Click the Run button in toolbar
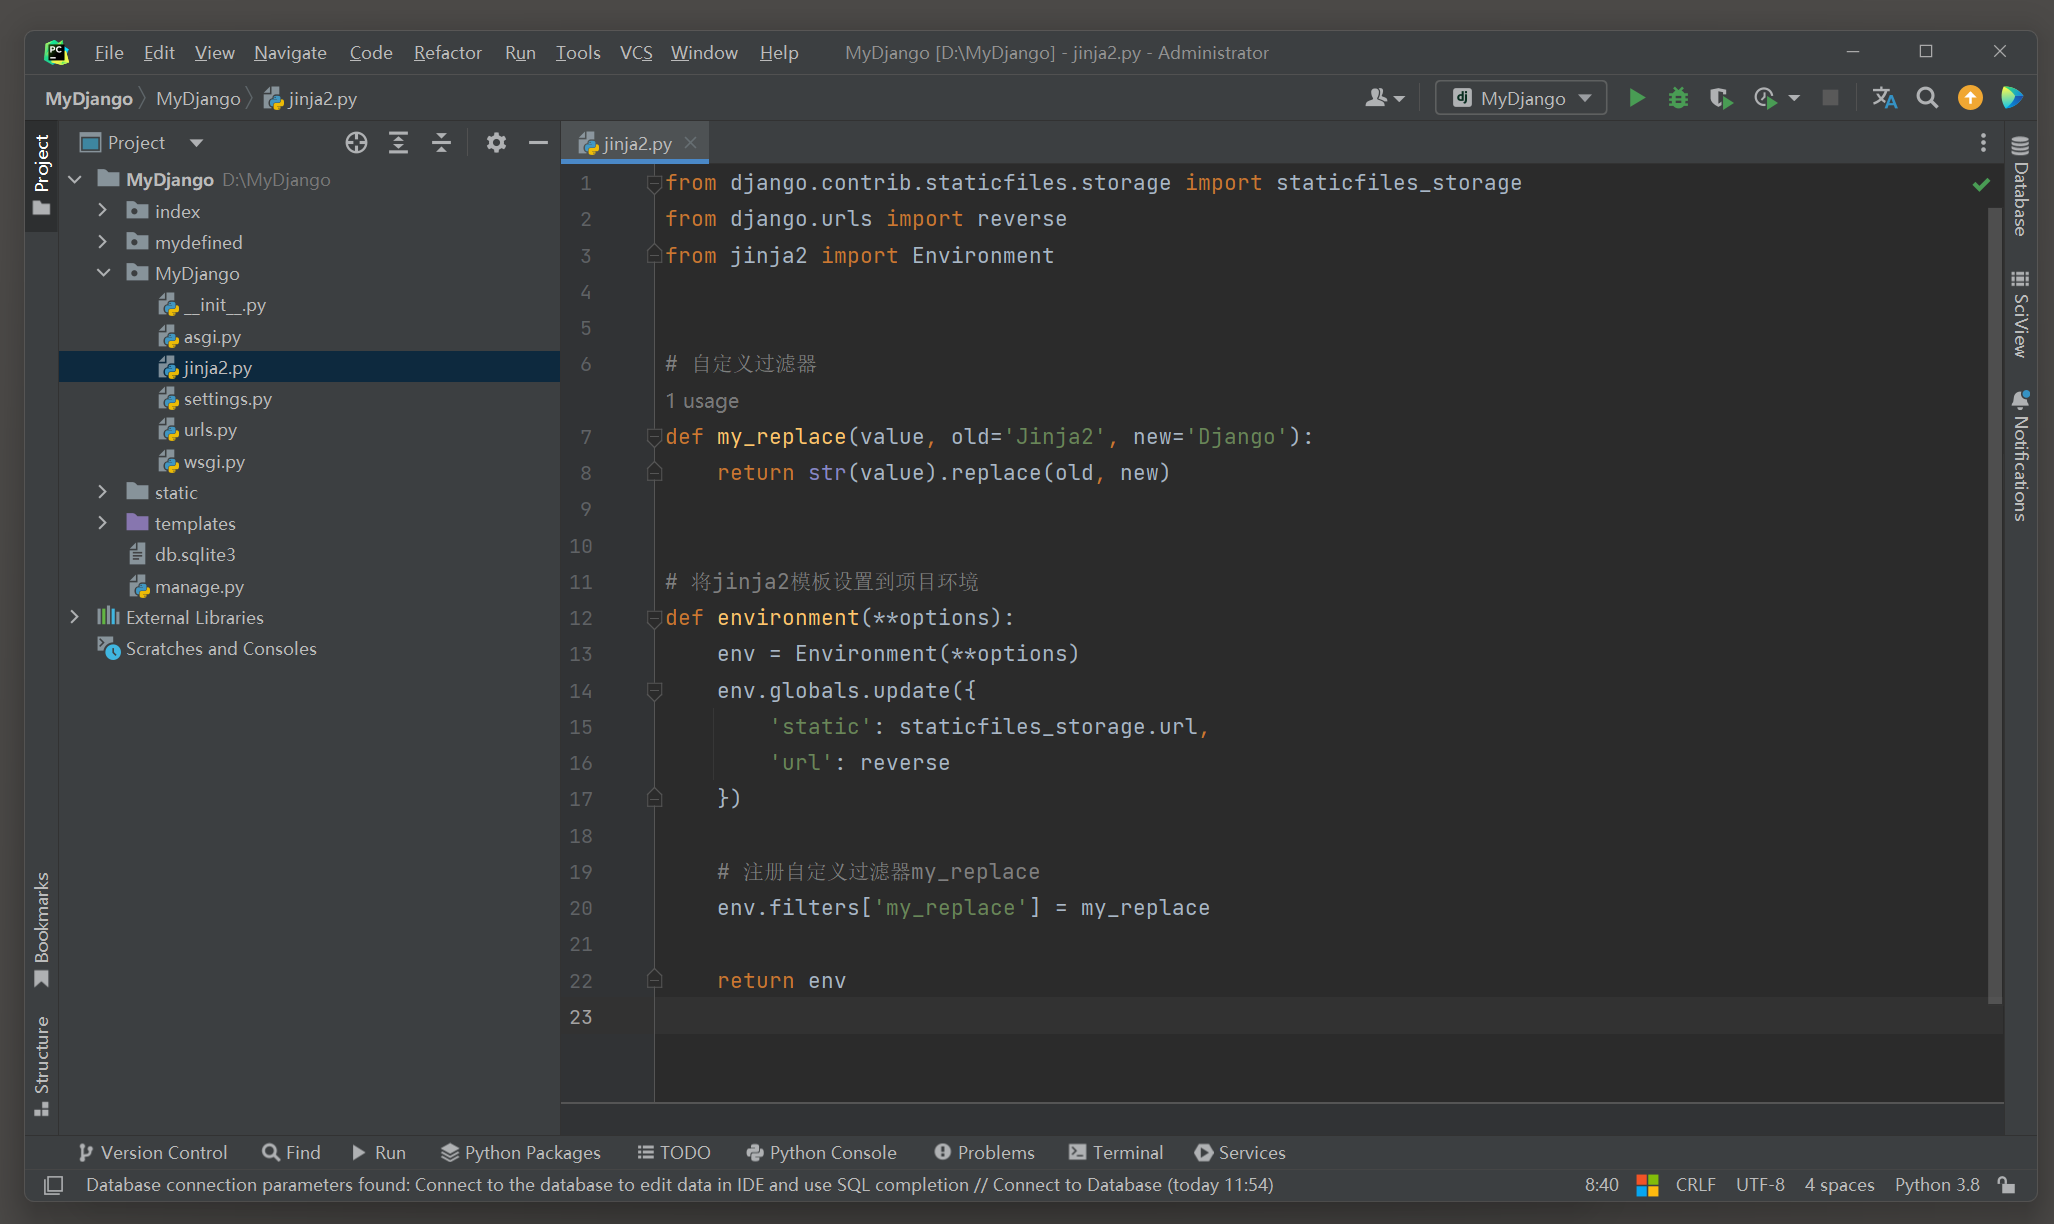2054x1224 pixels. click(x=1636, y=98)
